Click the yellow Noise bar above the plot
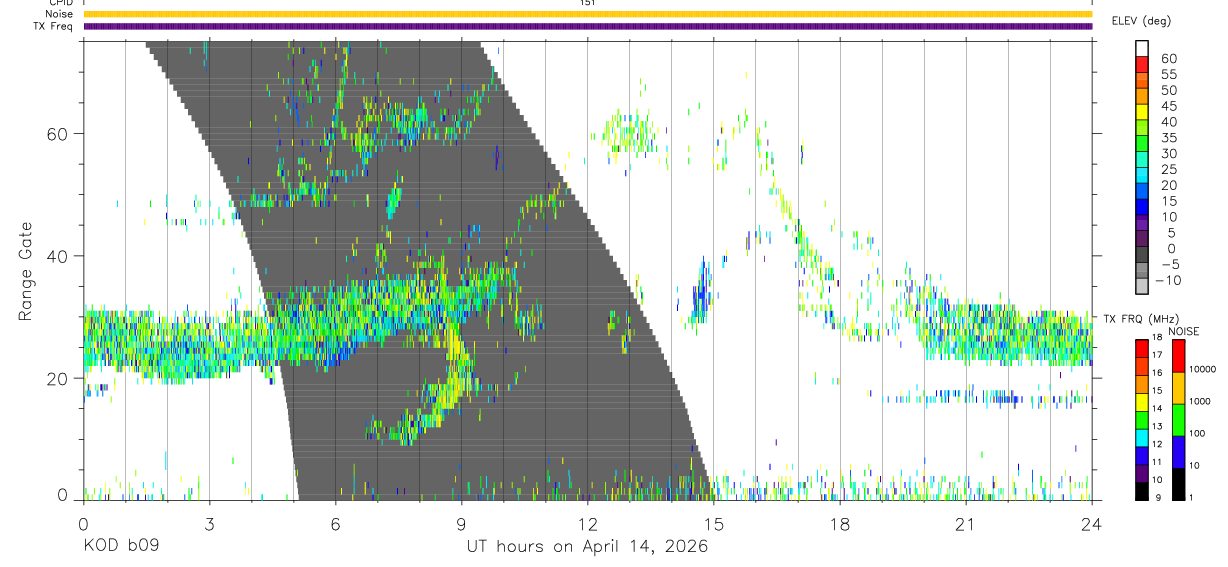 pyautogui.click(x=587, y=14)
